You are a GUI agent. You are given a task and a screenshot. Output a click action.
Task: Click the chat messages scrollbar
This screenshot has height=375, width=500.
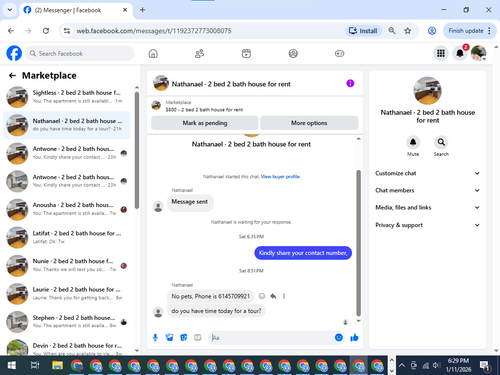pos(359,243)
